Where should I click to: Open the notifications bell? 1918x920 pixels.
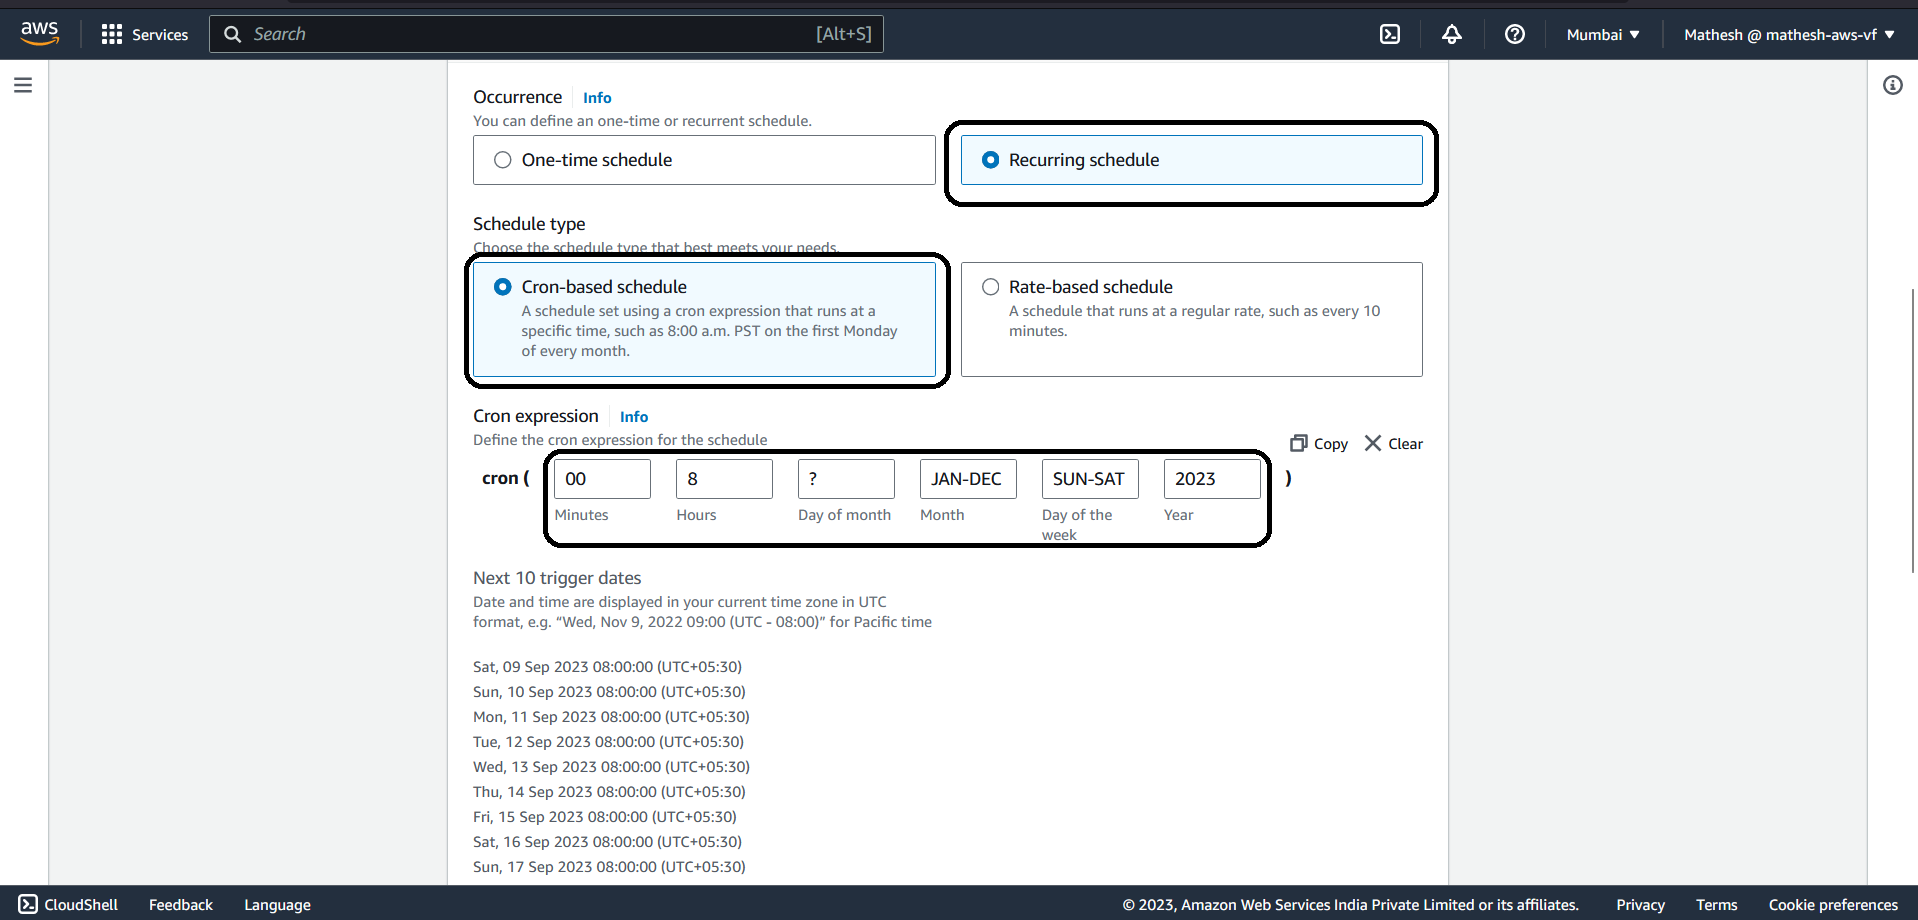1452,34
